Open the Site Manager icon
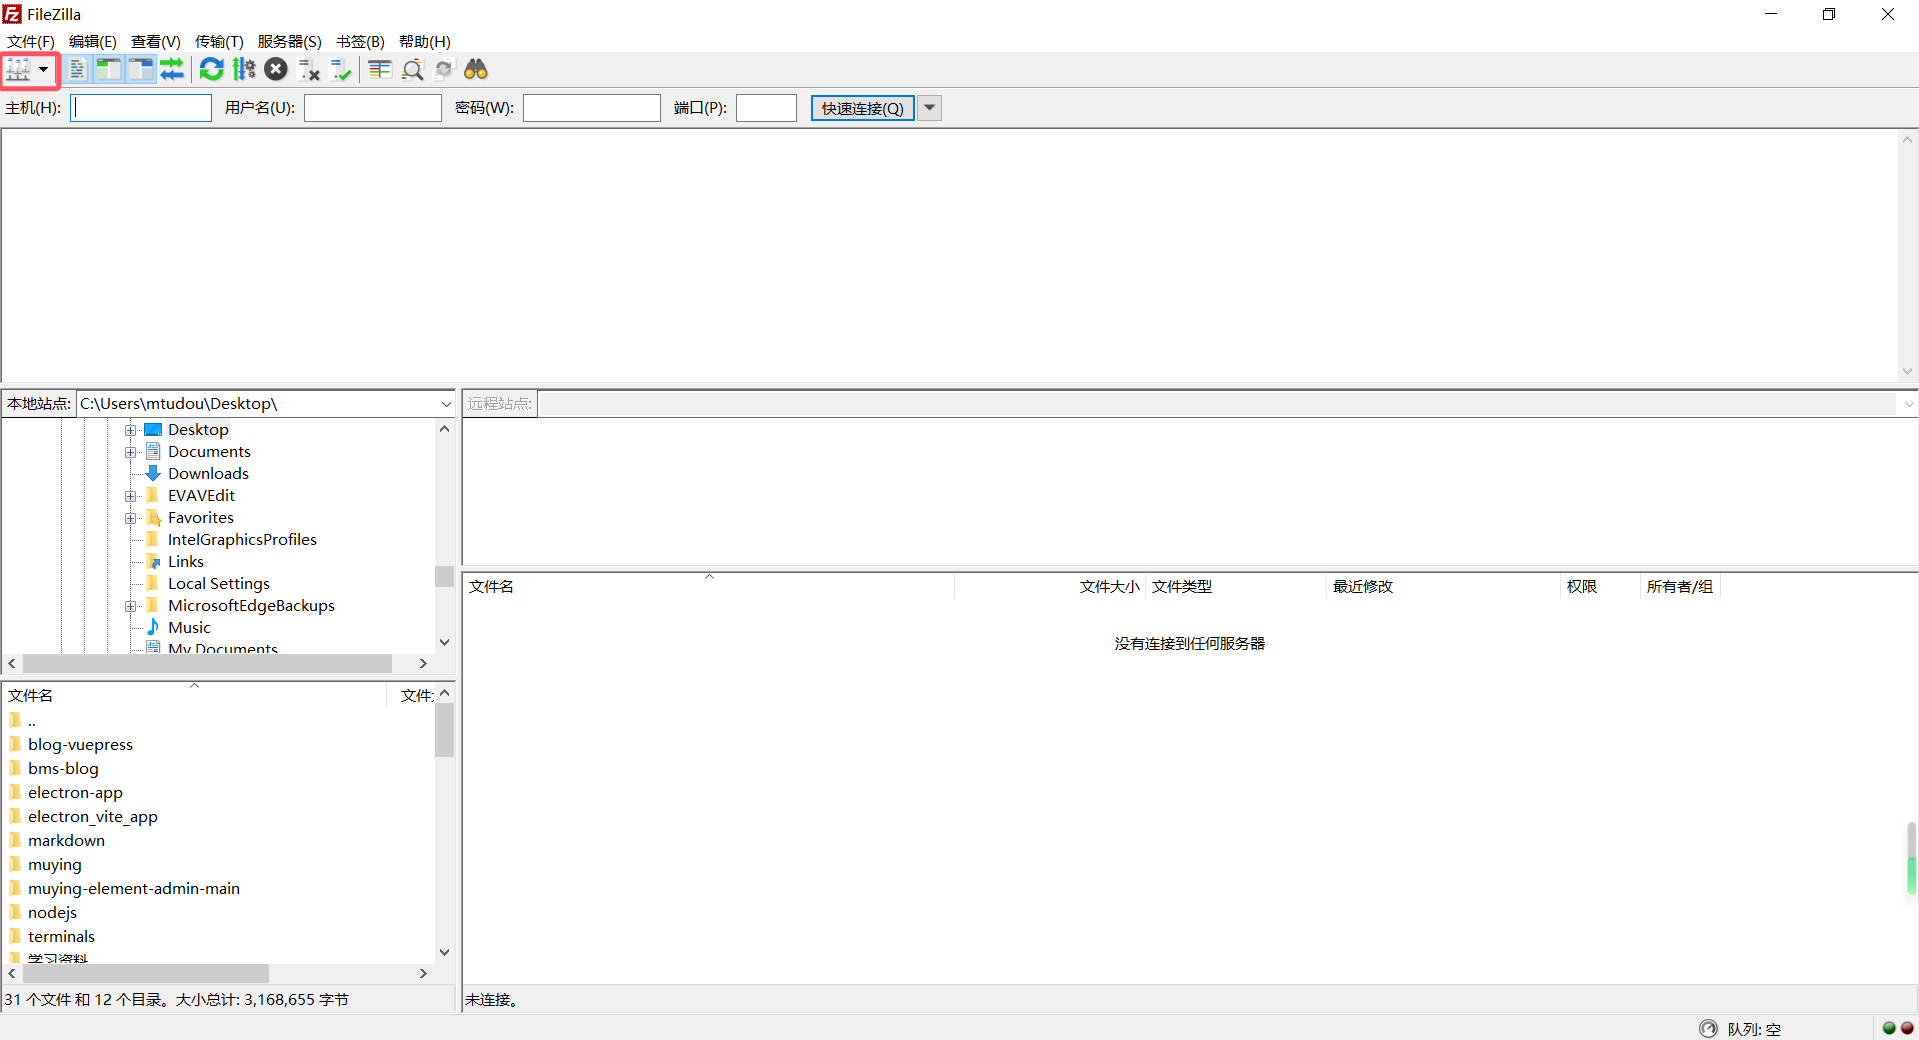Viewport: 1919px width, 1040px height. click(19, 69)
